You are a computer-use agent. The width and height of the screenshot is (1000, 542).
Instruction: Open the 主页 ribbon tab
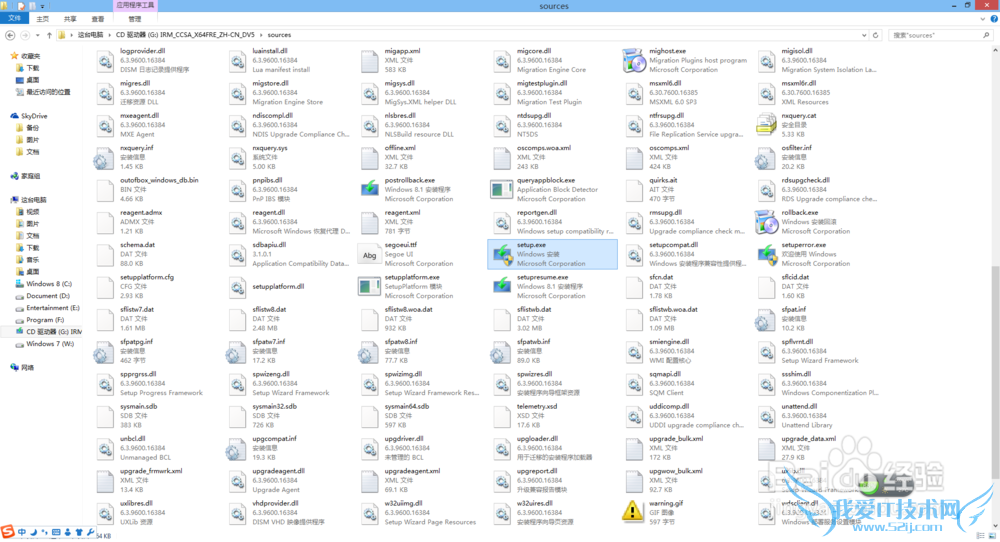(x=43, y=19)
